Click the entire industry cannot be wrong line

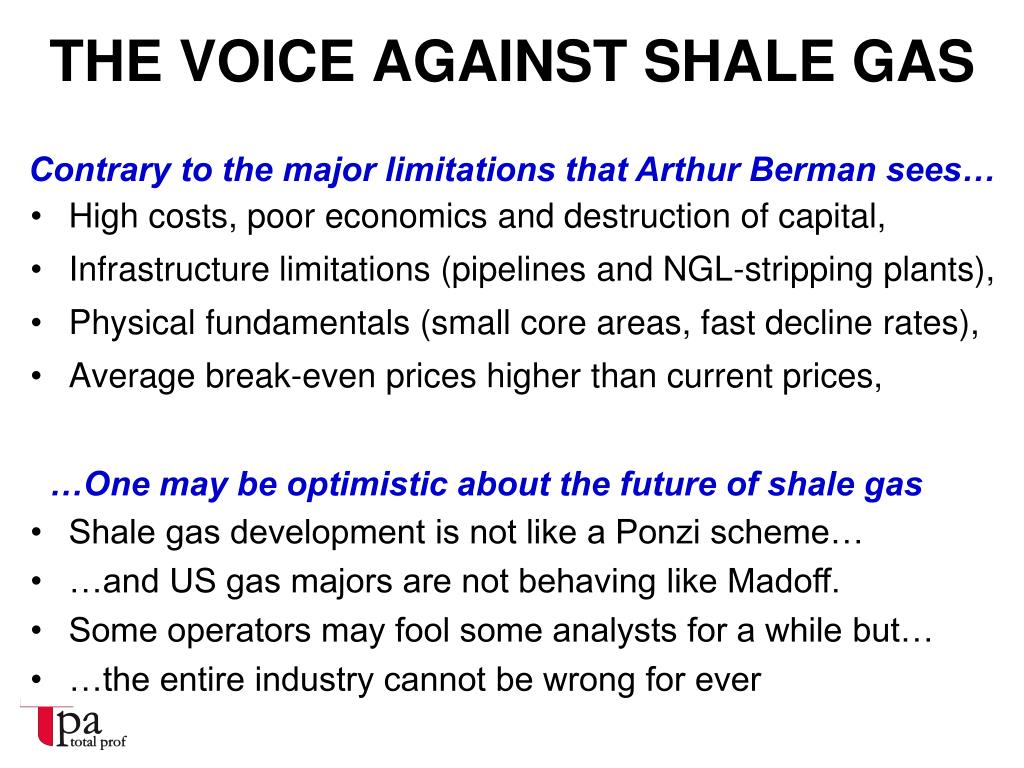415,679
